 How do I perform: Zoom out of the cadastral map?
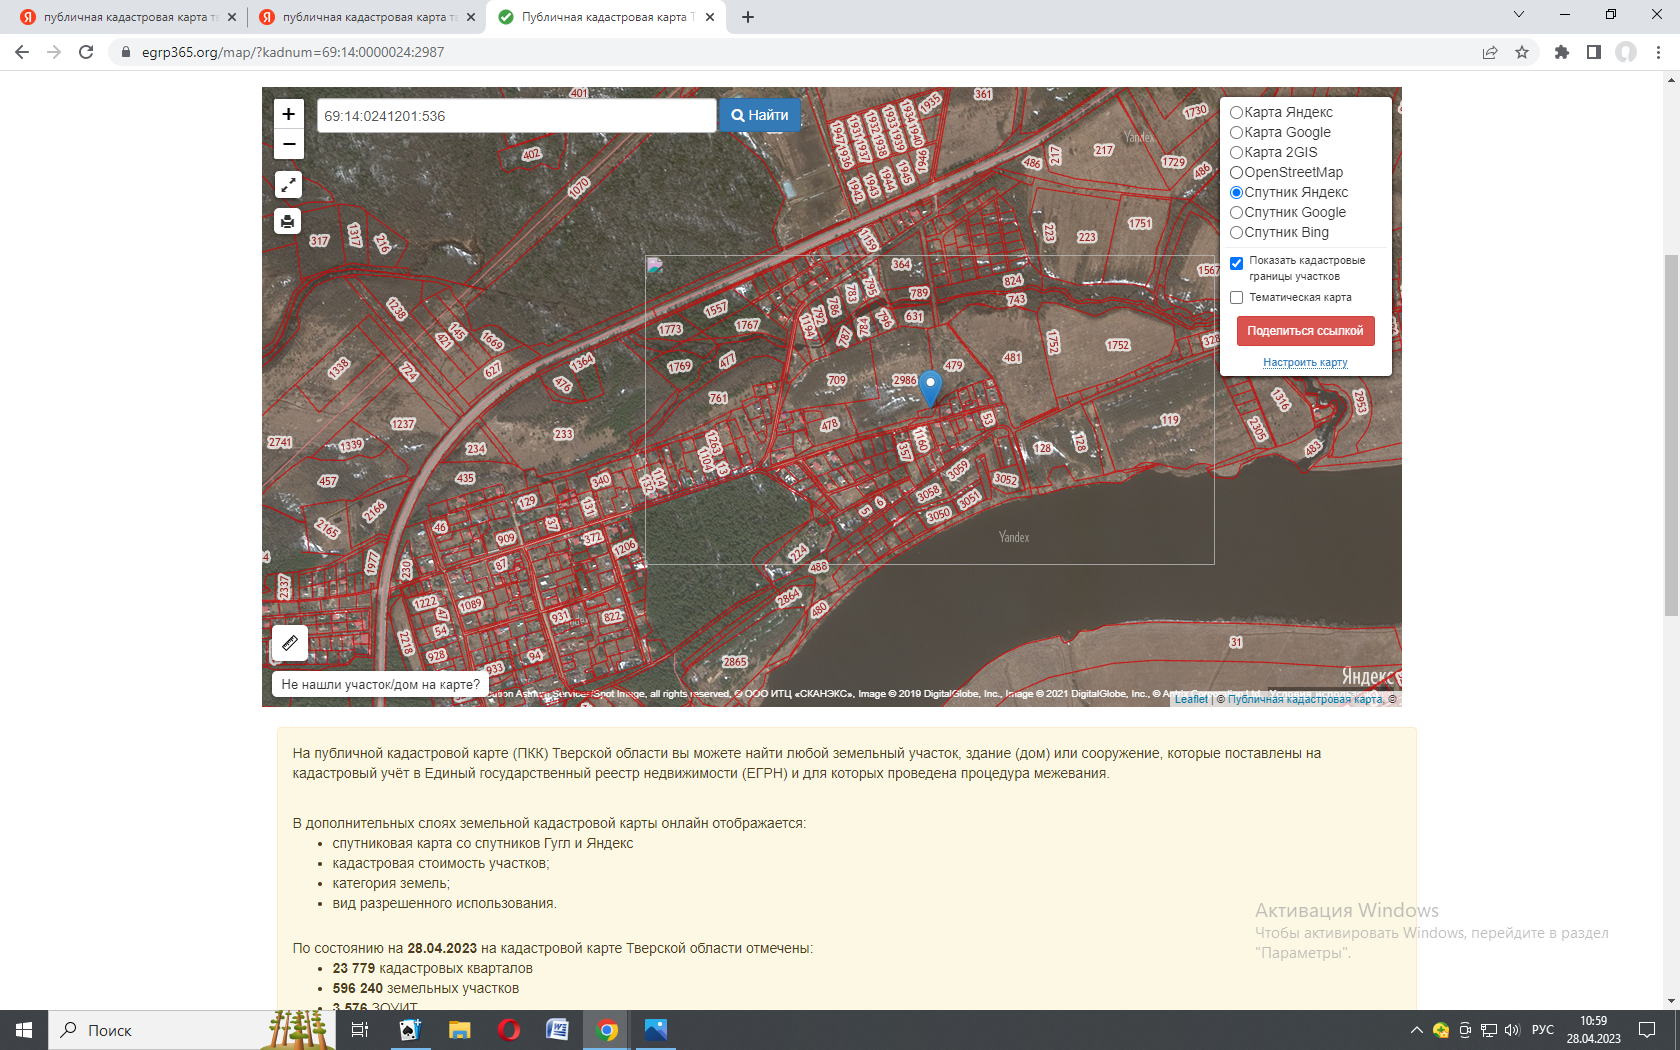coord(288,144)
